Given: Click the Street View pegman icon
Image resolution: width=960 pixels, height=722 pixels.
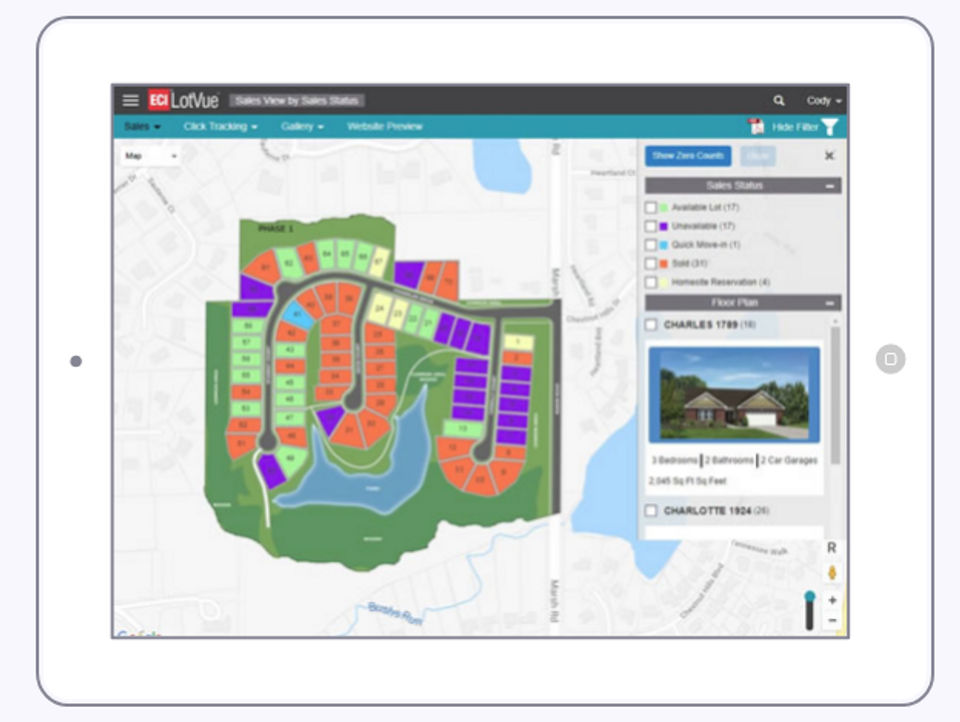Looking at the screenshot, I should [832, 573].
